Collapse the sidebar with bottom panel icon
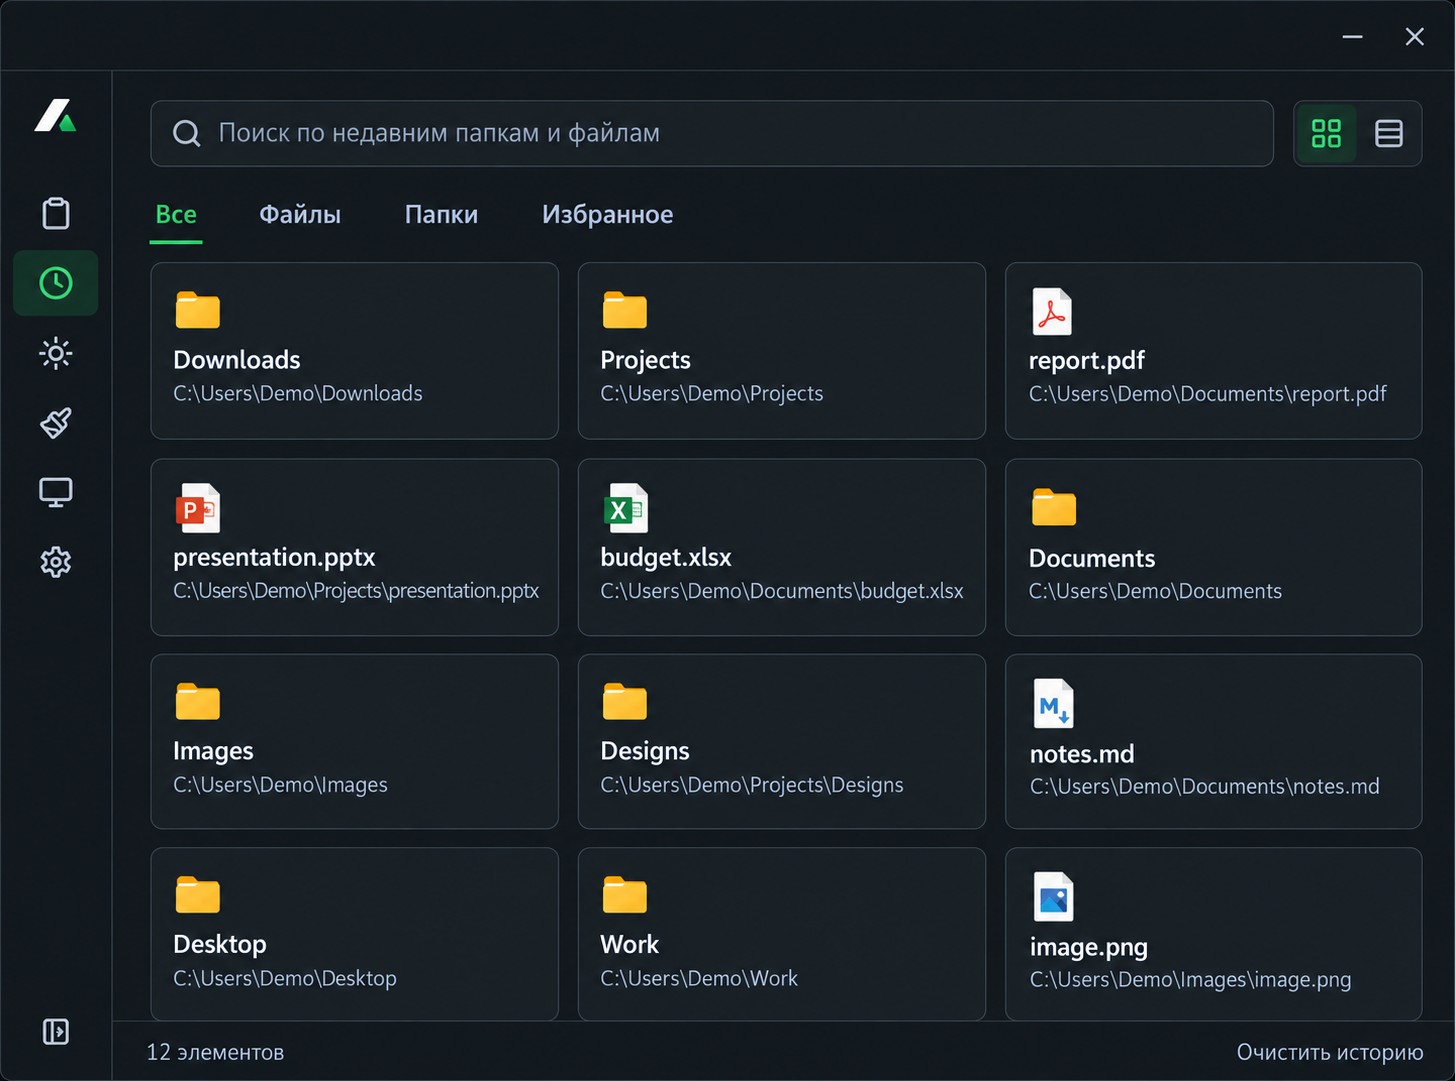The image size is (1455, 1081). (x=56, y=1031)
